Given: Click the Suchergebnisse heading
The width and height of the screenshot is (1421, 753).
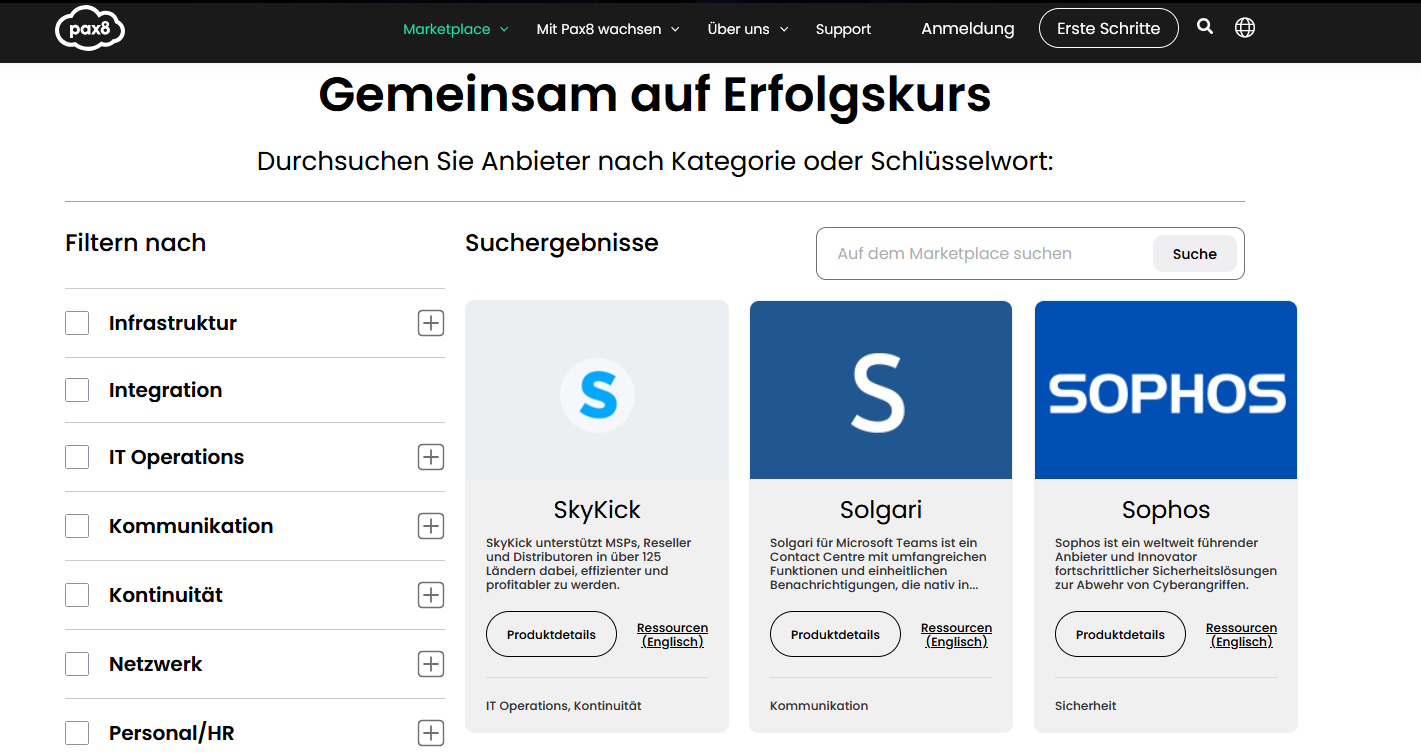Looking at the screenshot, I should point(562,243).
